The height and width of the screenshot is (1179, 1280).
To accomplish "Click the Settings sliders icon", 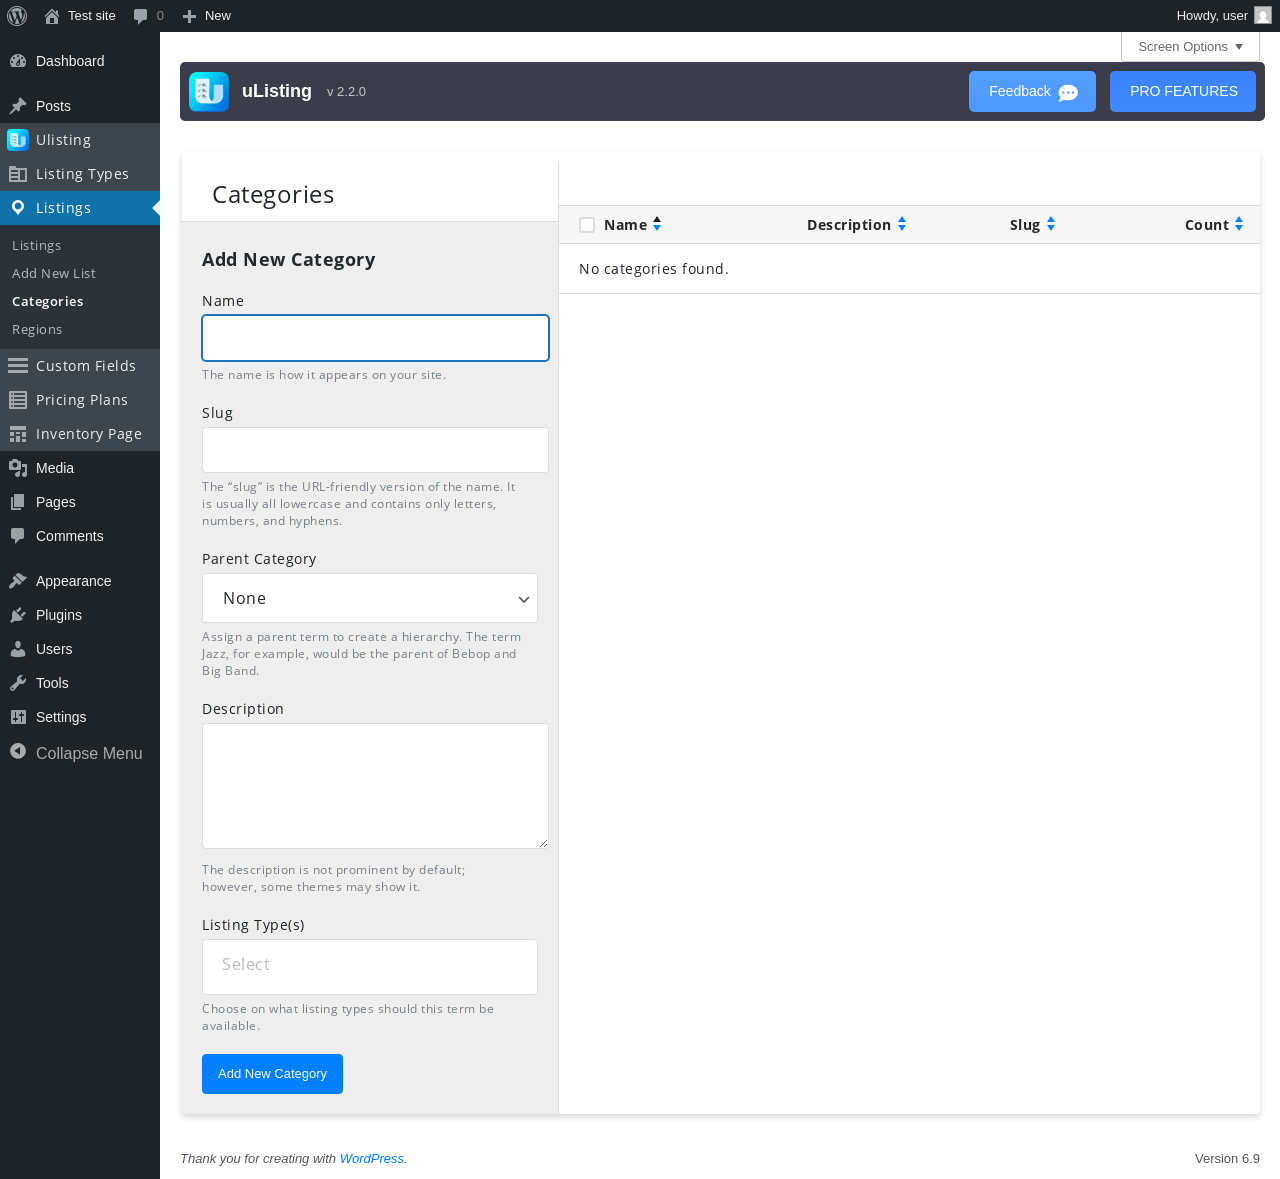I will tap(18, 717).
